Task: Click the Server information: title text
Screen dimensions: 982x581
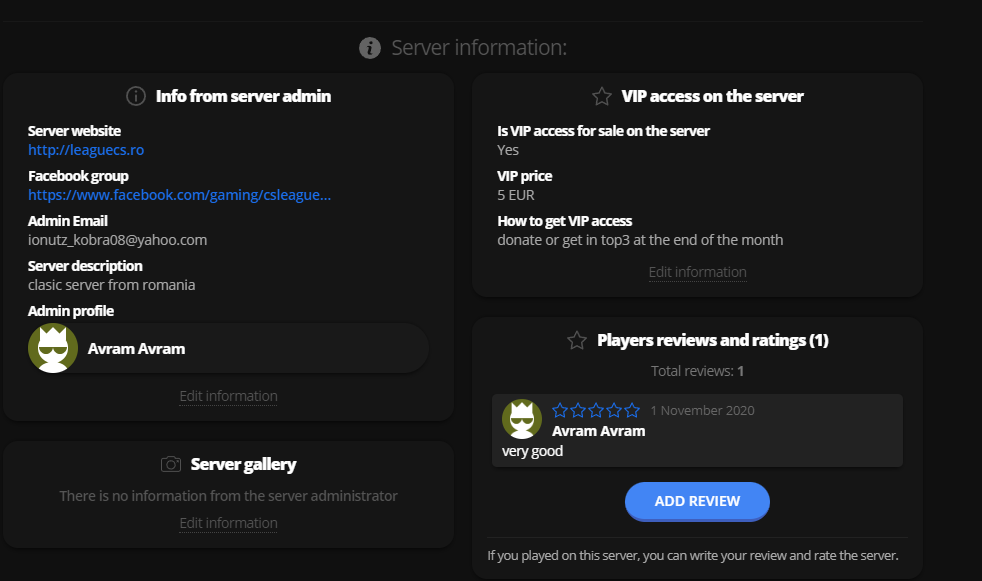Action: click(479, 48)
